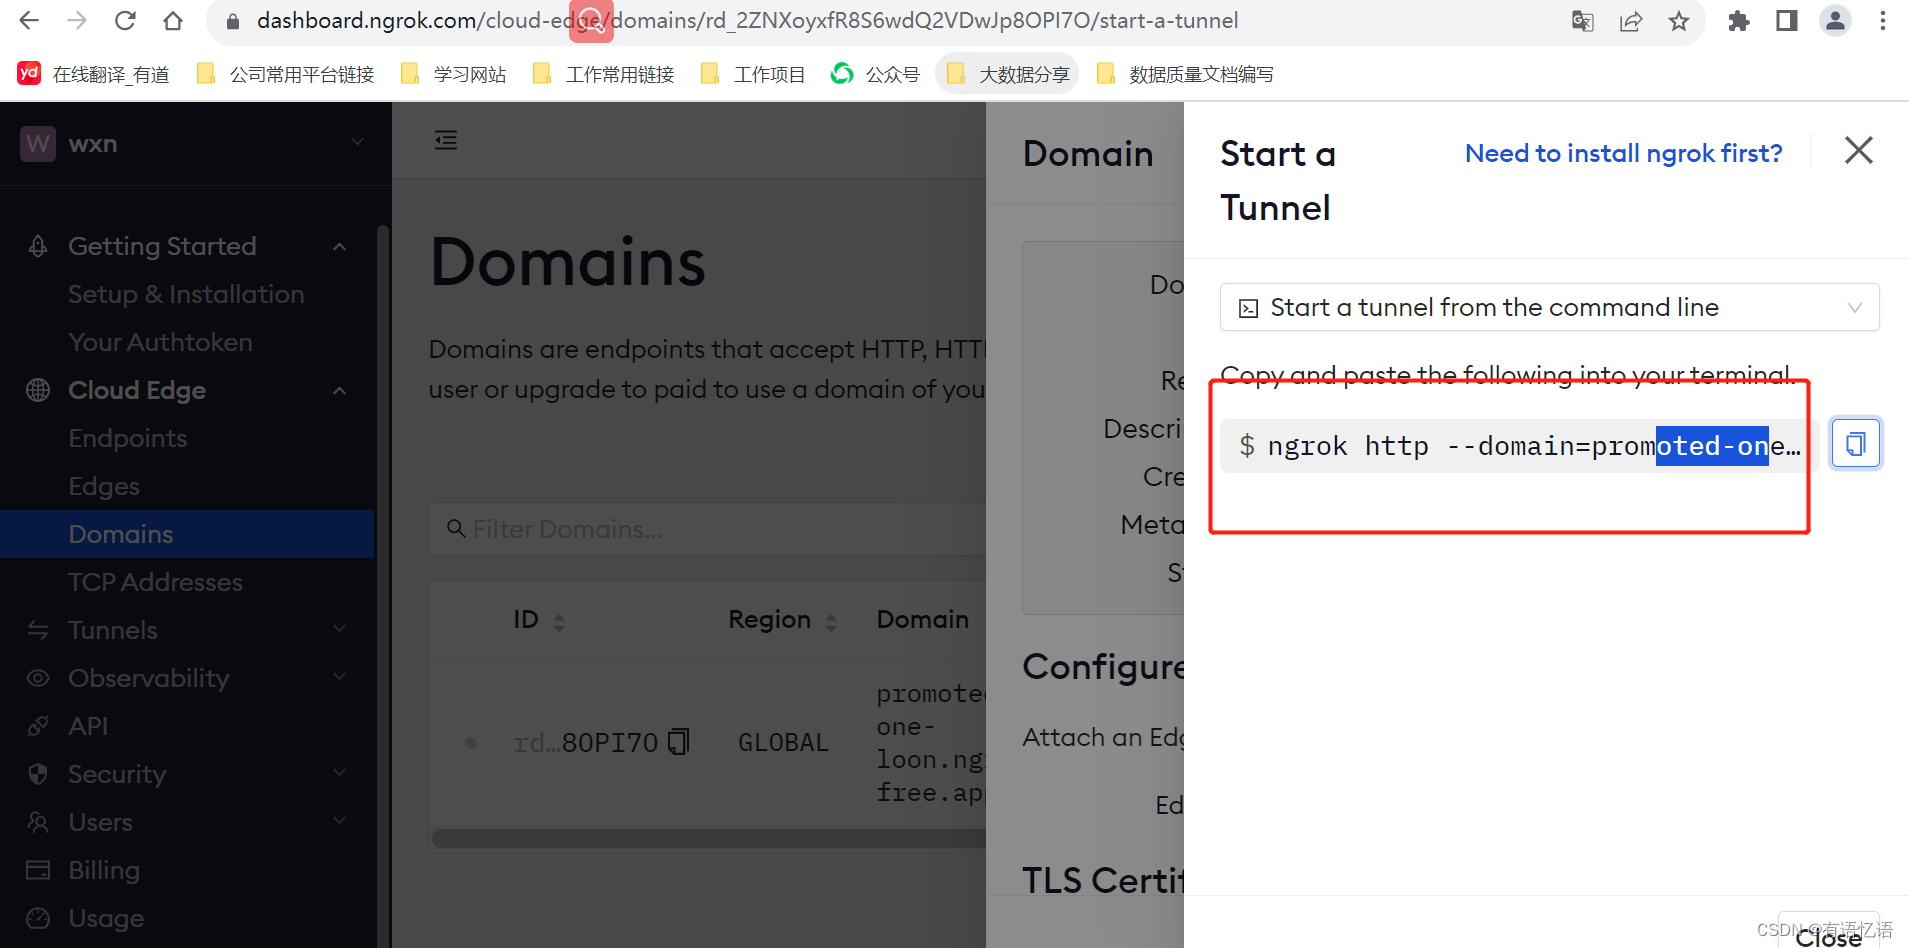This screenshot has width=1909, height=948.
Task: Open TCP Addresses in the sidebar
Action: tap(155, 582)
